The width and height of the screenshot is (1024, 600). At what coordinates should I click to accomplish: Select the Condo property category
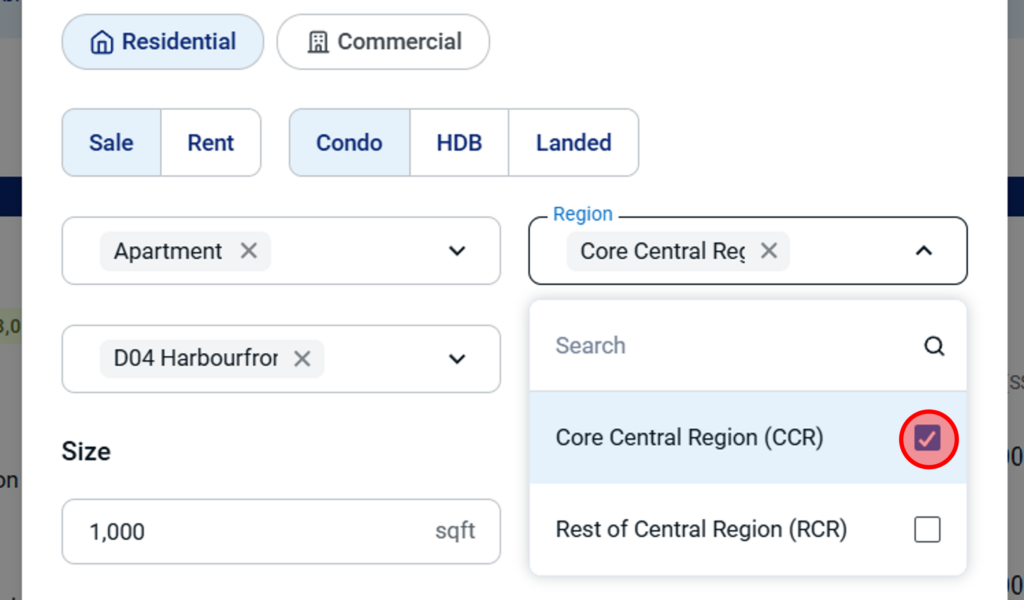[349, 143]
